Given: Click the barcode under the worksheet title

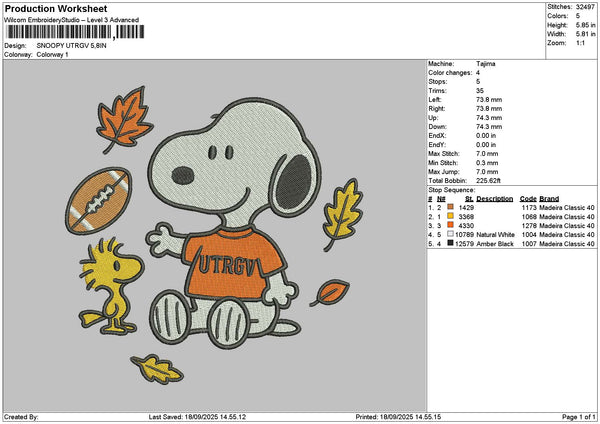Looking at the screenshot, I should pyautogui.click(x=75, y=32).
